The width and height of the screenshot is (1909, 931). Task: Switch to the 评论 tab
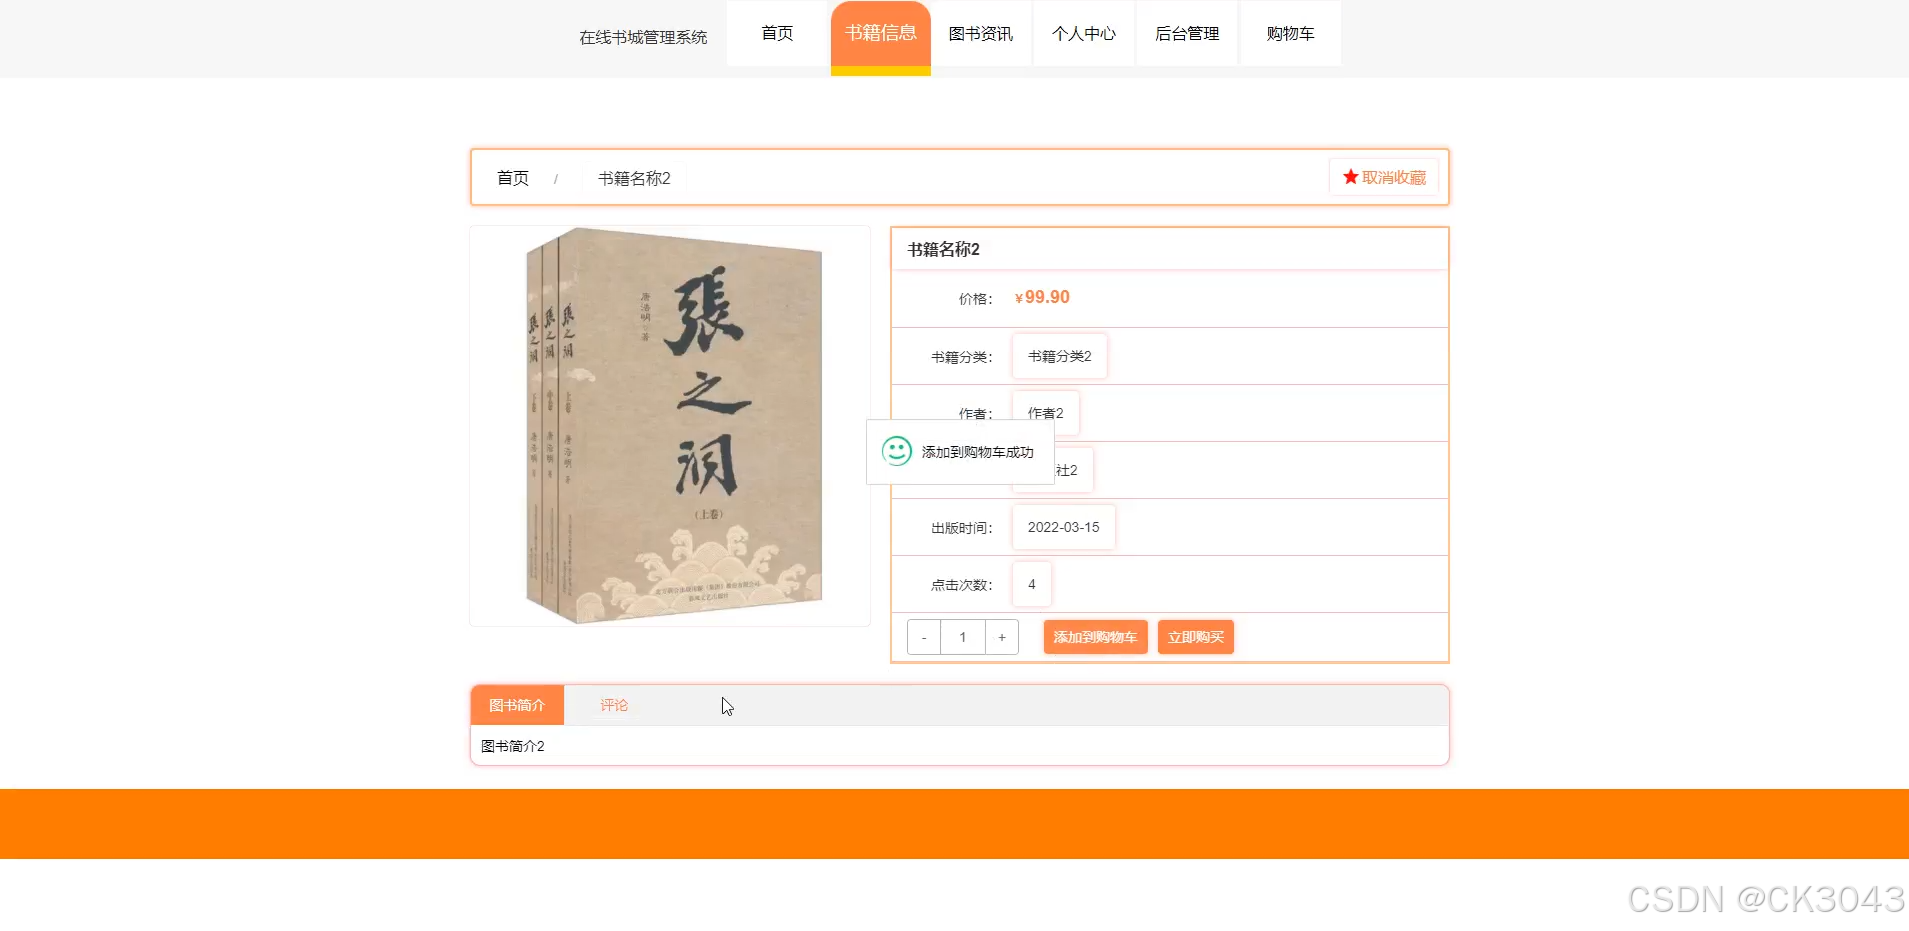click(x=614, y=705)
